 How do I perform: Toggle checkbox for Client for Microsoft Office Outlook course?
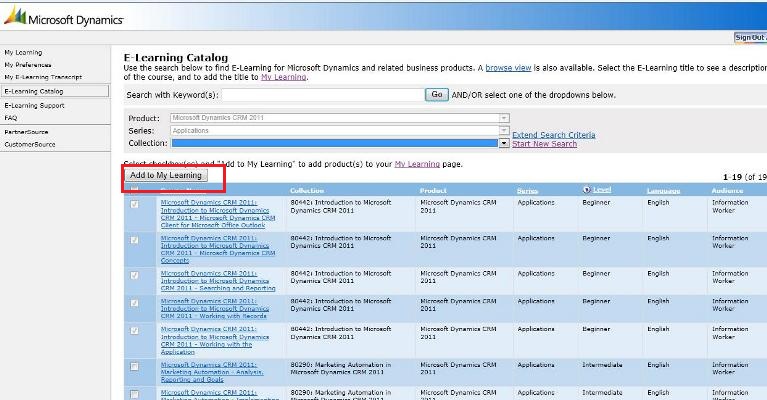(x=134, y=204)
